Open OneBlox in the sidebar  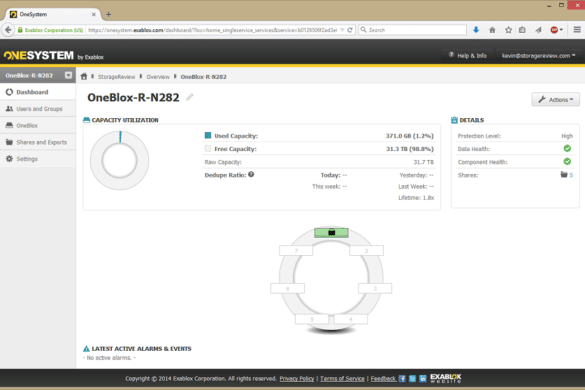coord(38,125)
